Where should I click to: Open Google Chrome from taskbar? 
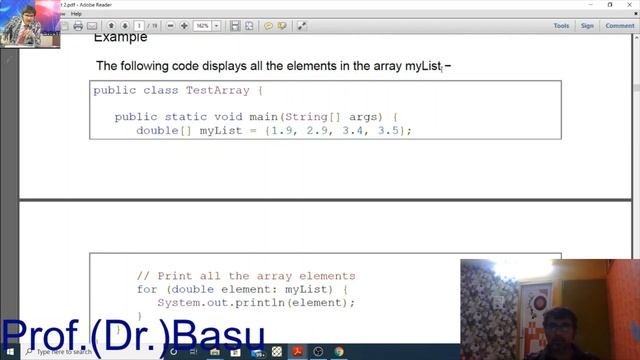[x=339, y=352]
